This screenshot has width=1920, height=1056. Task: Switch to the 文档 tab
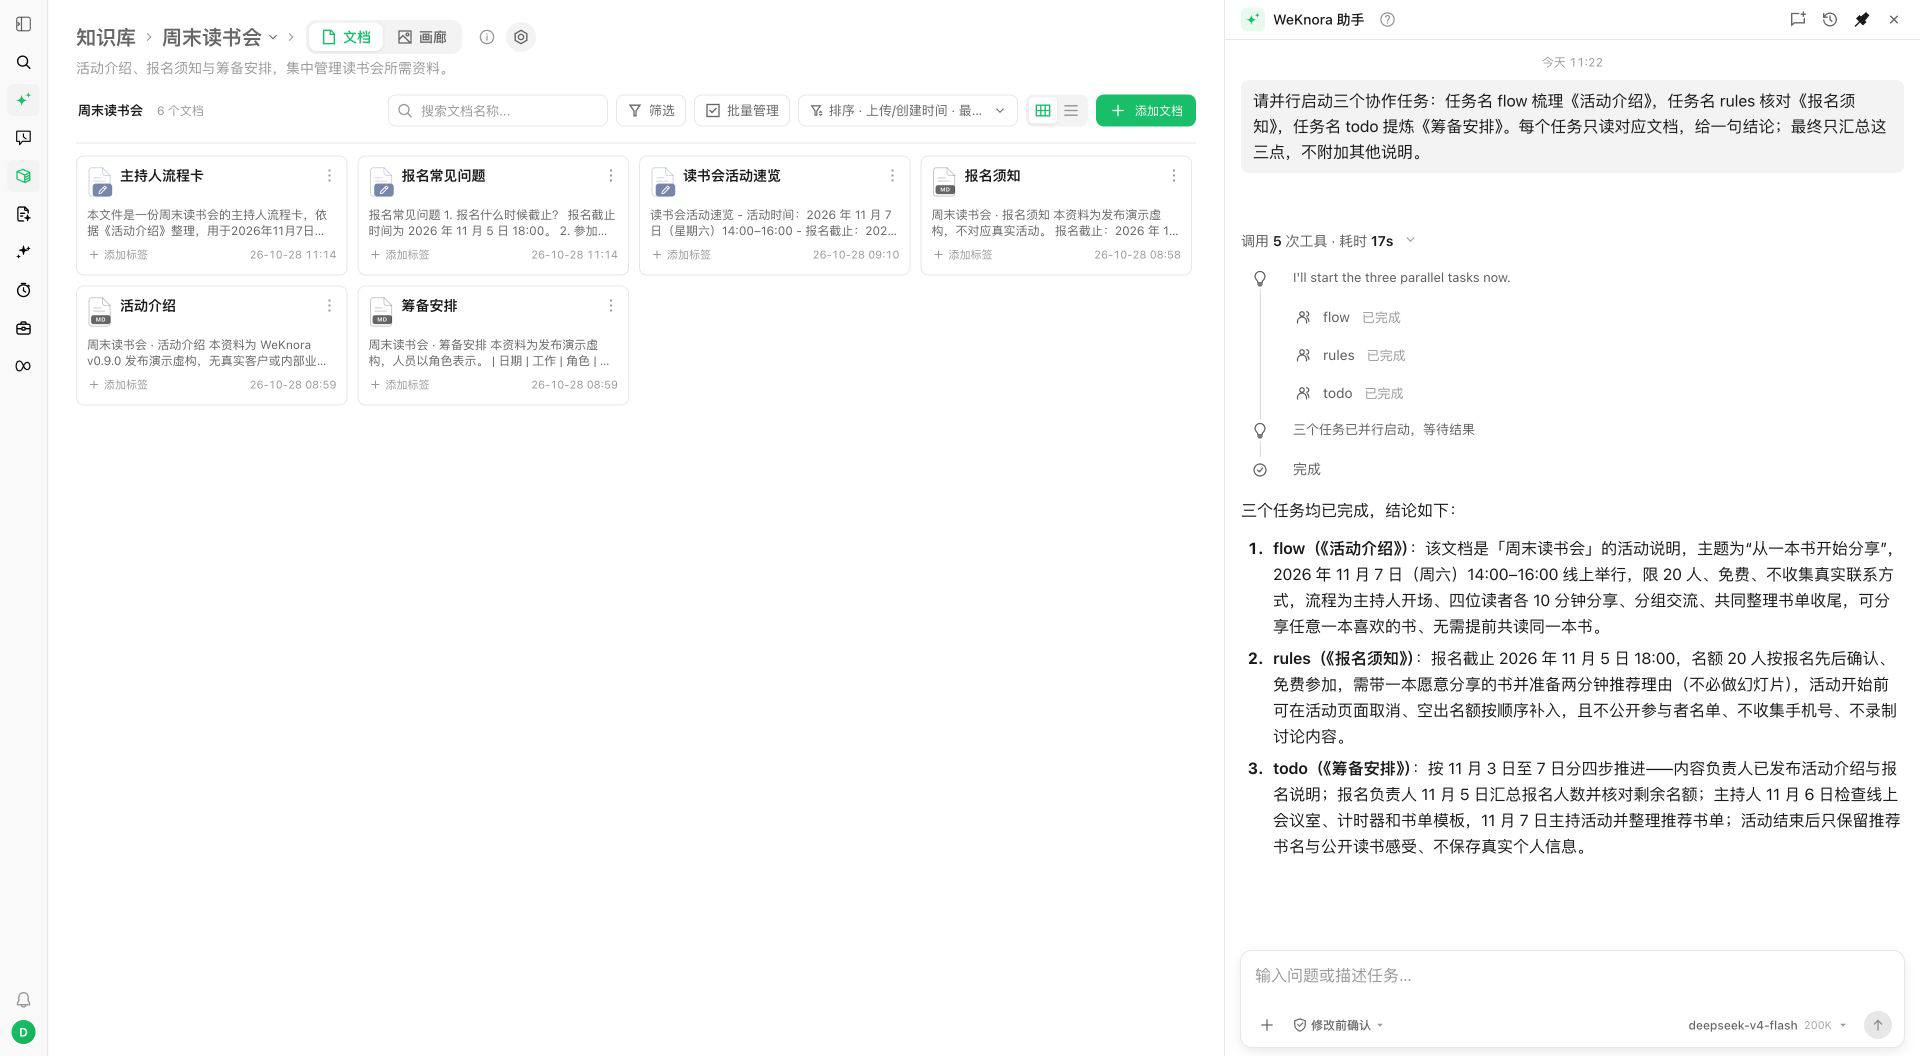[346, 37]
